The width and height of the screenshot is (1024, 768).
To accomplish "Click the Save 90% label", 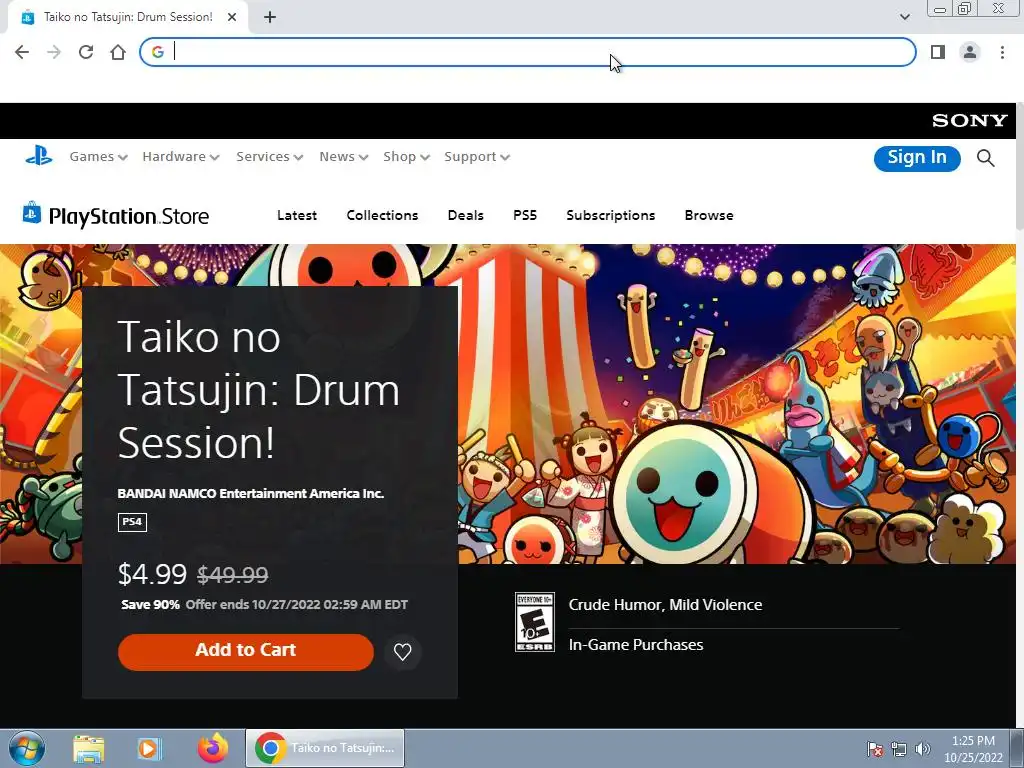I will tap(150, 605).
